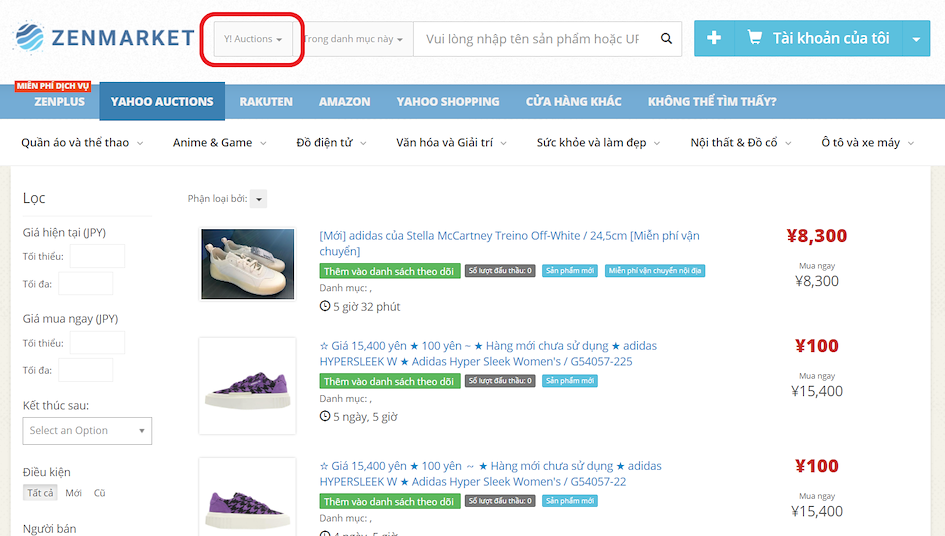Click the ZenMarket logo
Image resolution: width=945 pixels, height=536 pixels.
click(104, 38)
